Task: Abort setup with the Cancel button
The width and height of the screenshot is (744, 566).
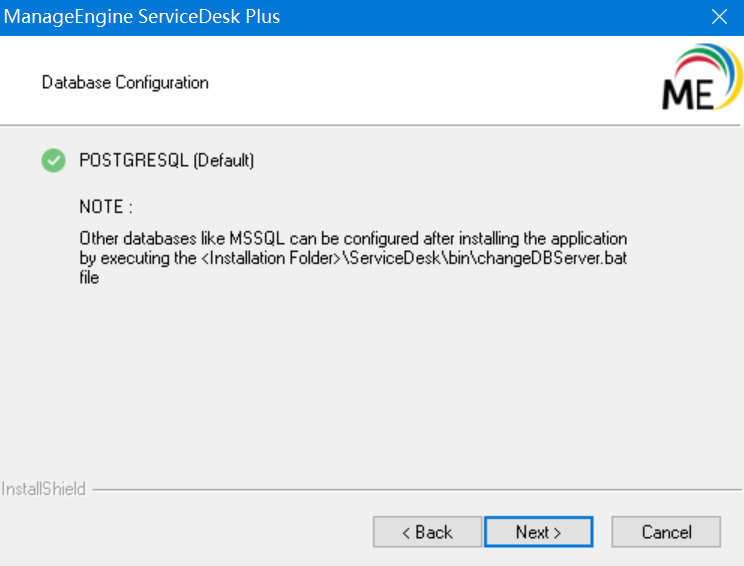Action: pos(666,532)
